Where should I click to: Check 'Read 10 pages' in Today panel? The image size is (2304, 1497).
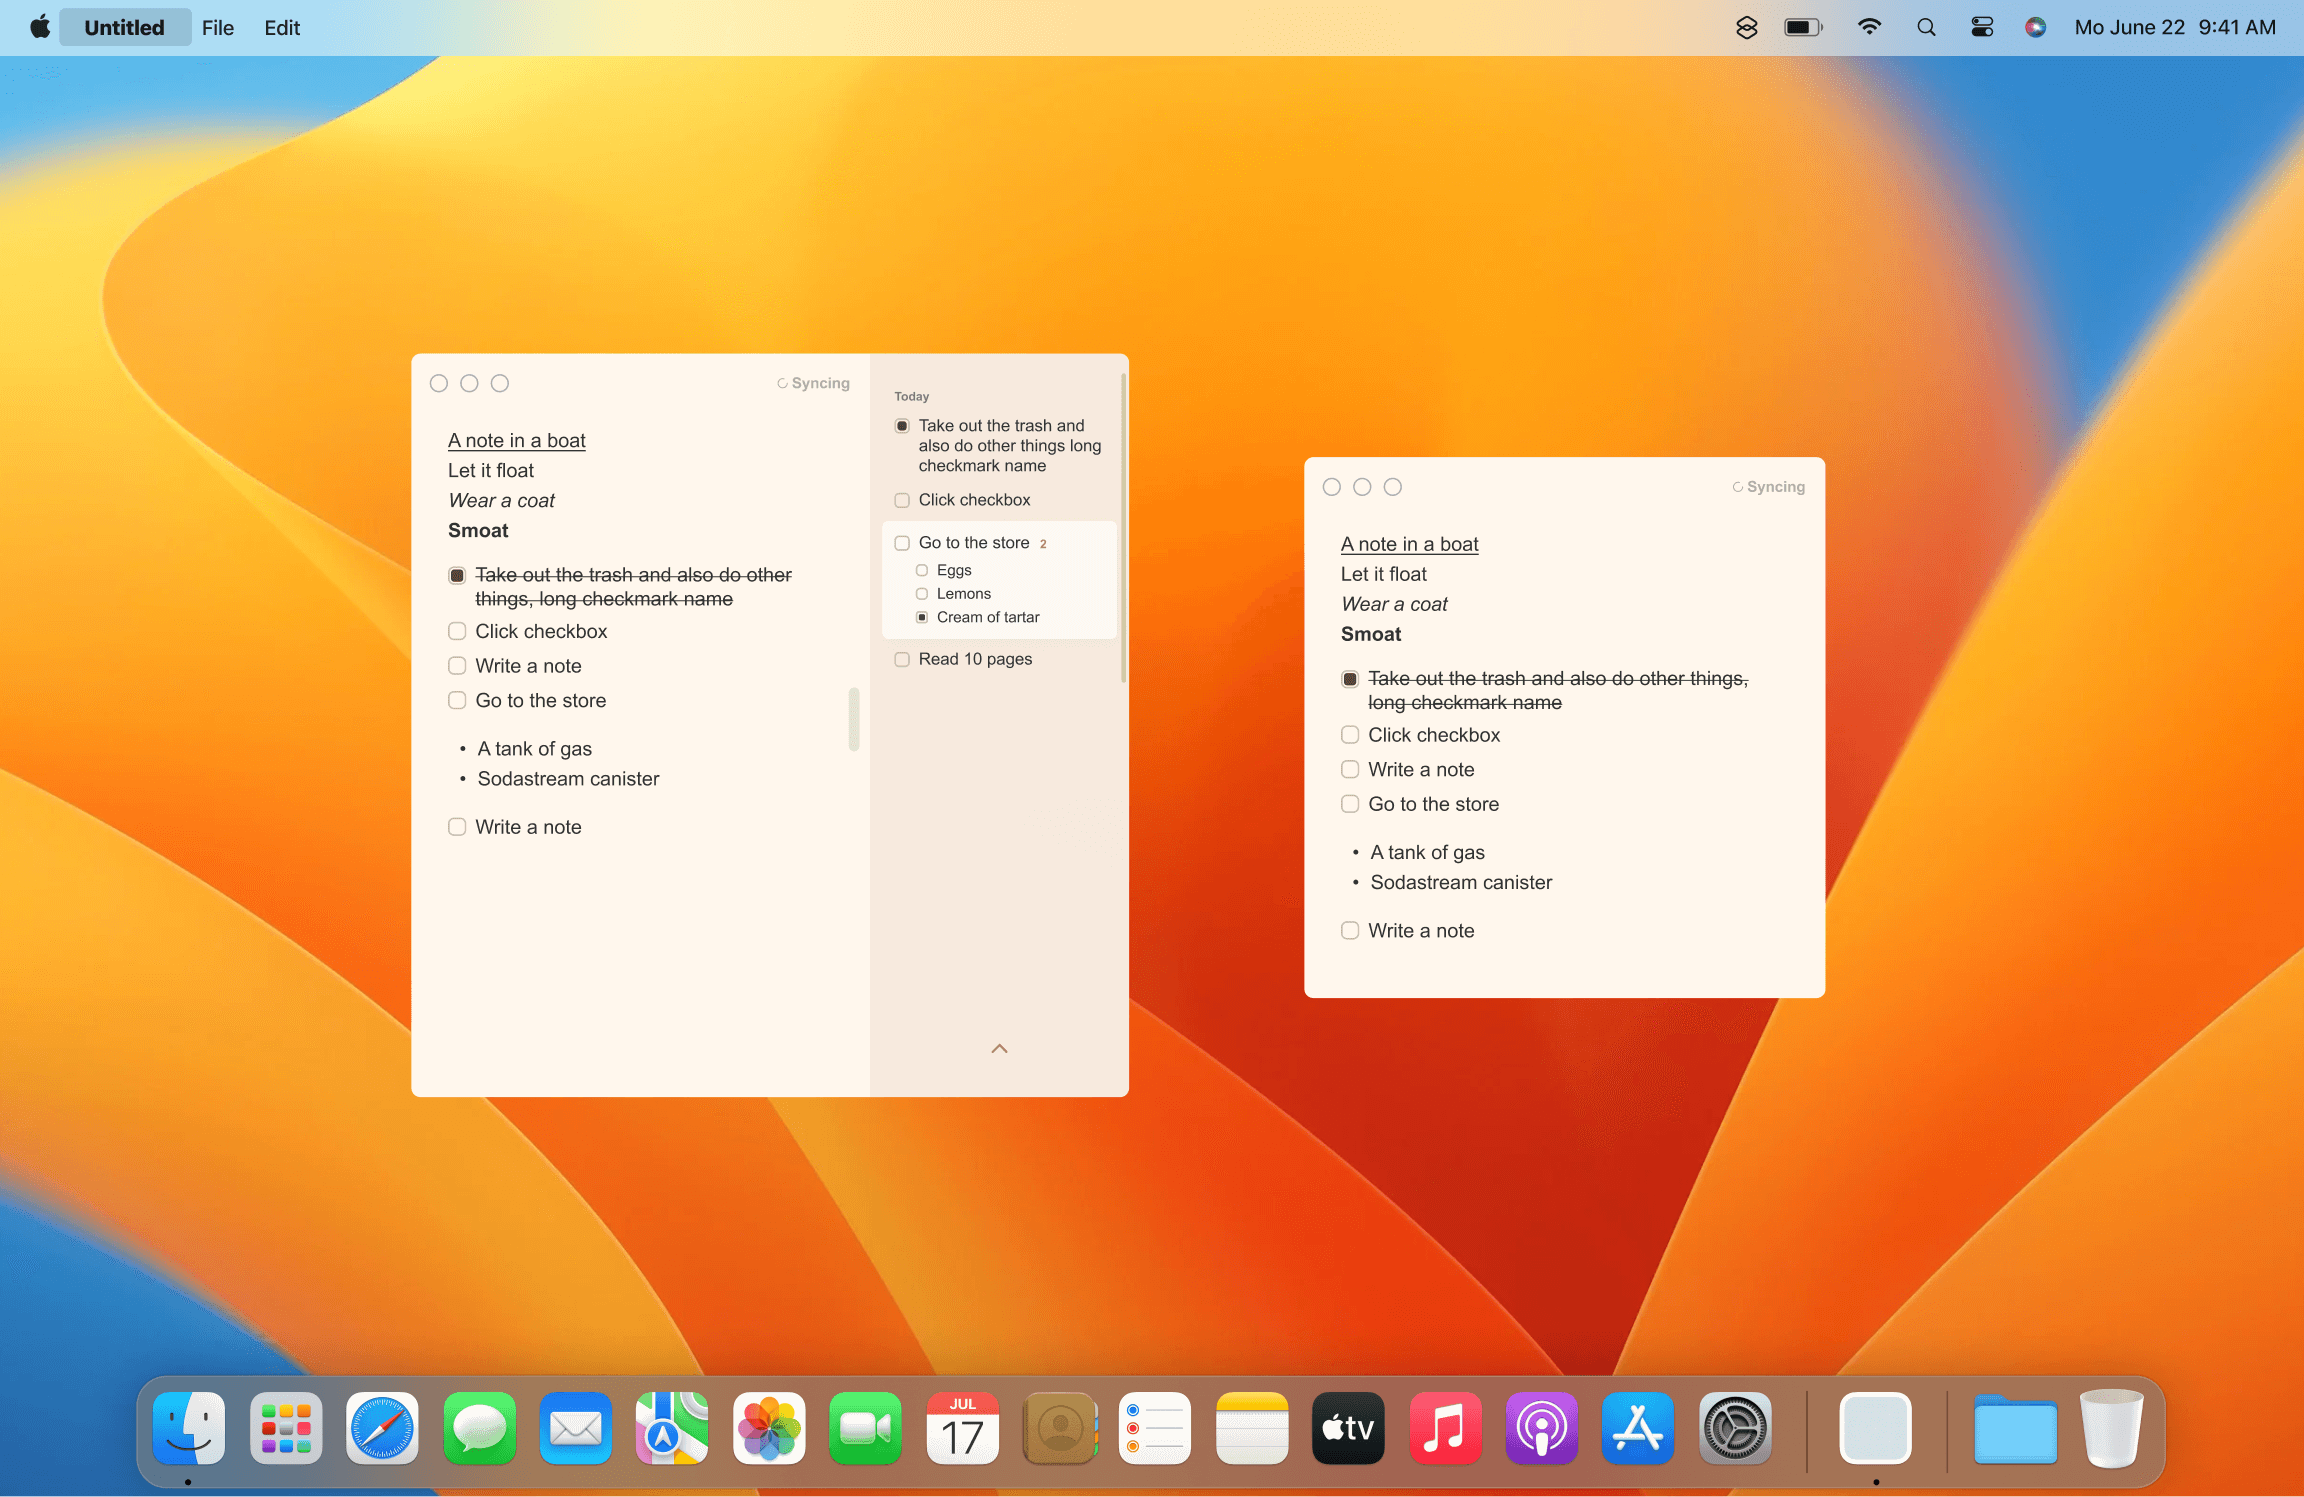tap(902, 659)
